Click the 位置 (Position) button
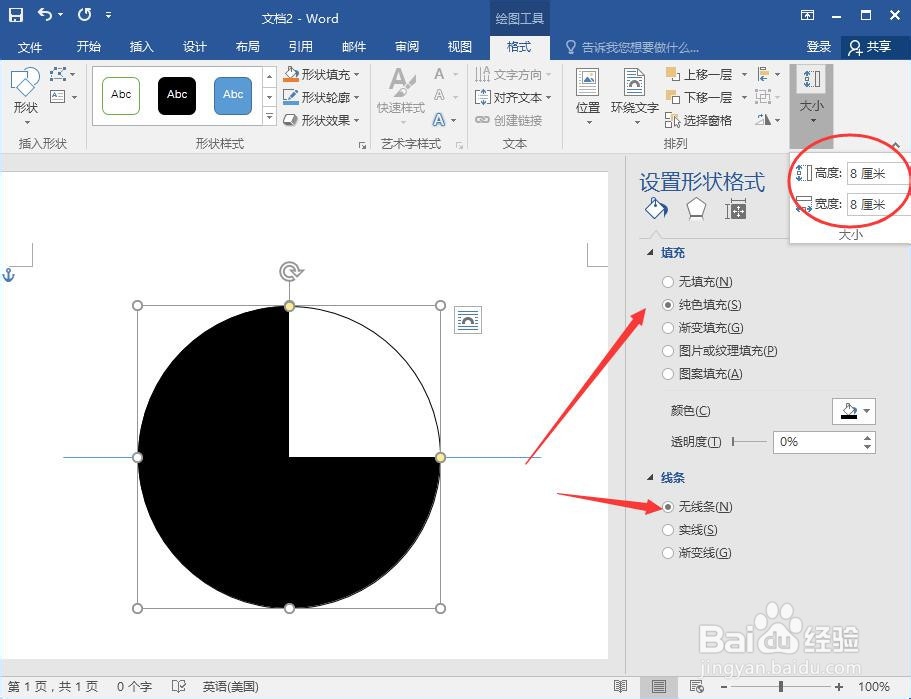This screenshot has height=699, width=911. coord(588,96)
